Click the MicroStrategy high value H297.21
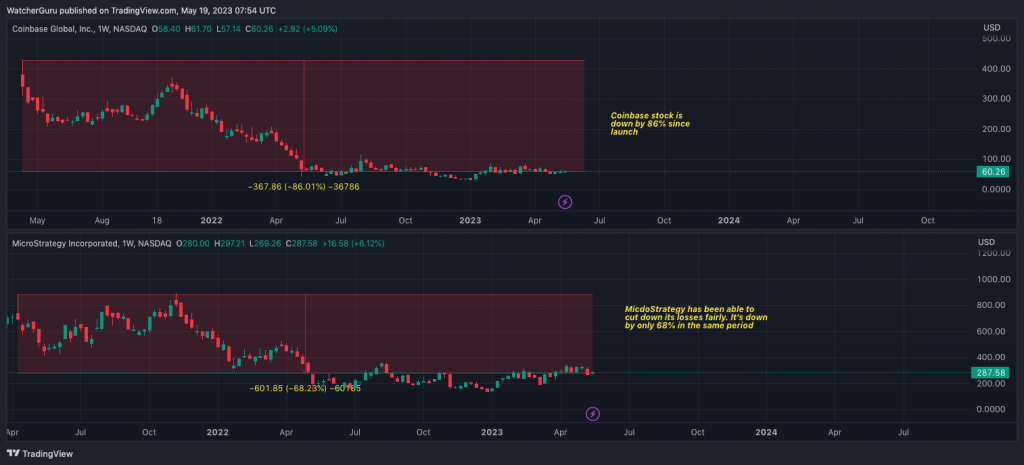 [231, 243]
